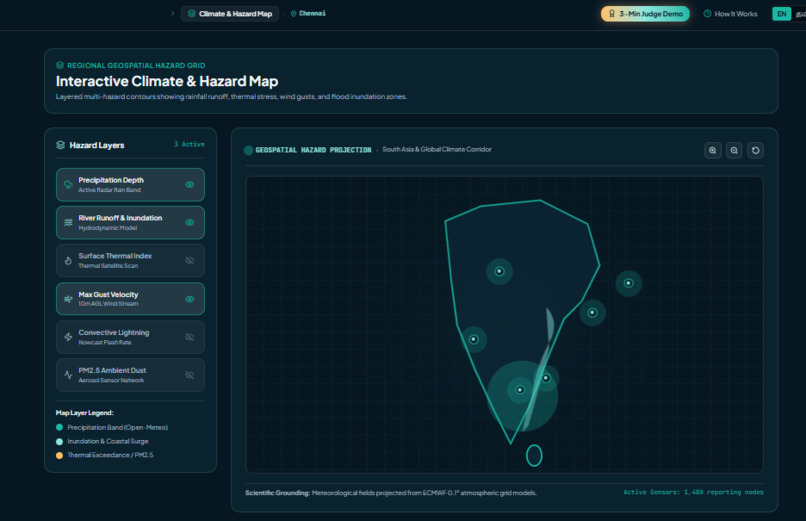Hide the Precipitation Depth layer via eye icon
Screen dimensions: 806x521
pos(190,185)
